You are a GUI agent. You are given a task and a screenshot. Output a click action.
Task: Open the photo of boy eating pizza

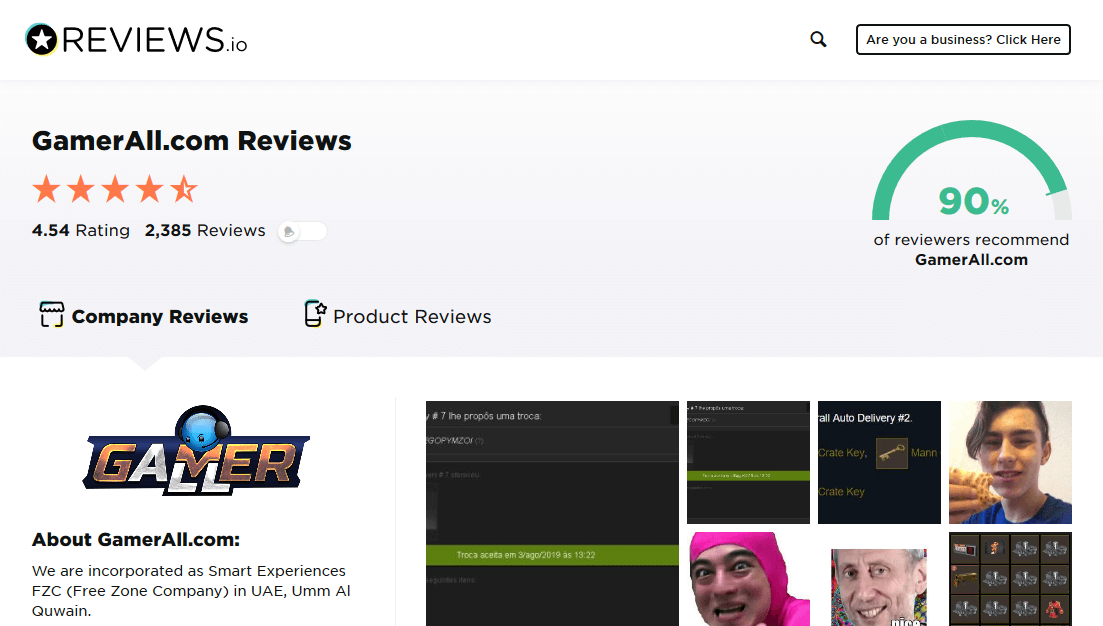point(1010,462)
